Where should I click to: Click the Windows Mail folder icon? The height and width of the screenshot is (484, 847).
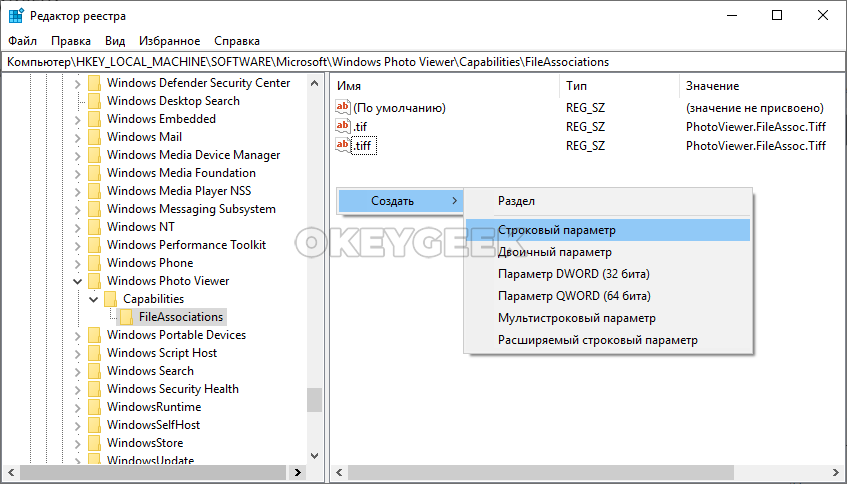pos(95,137)
